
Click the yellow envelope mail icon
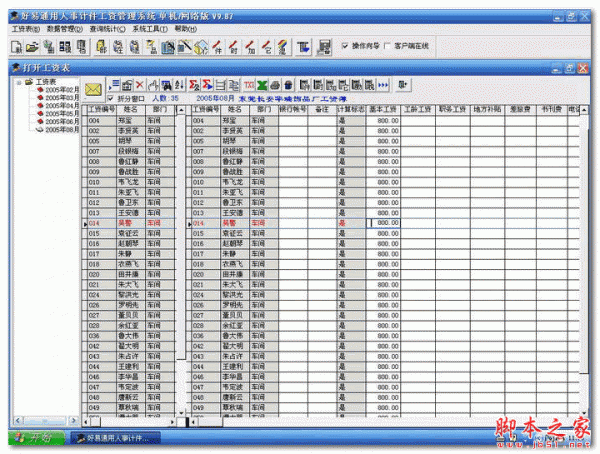pyautogui.click(x=93, y=89)
